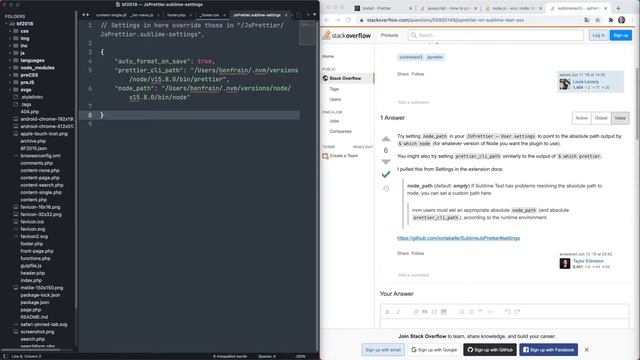
Task: Click the Stack Overflow search field
Action: tap(496, 36)
